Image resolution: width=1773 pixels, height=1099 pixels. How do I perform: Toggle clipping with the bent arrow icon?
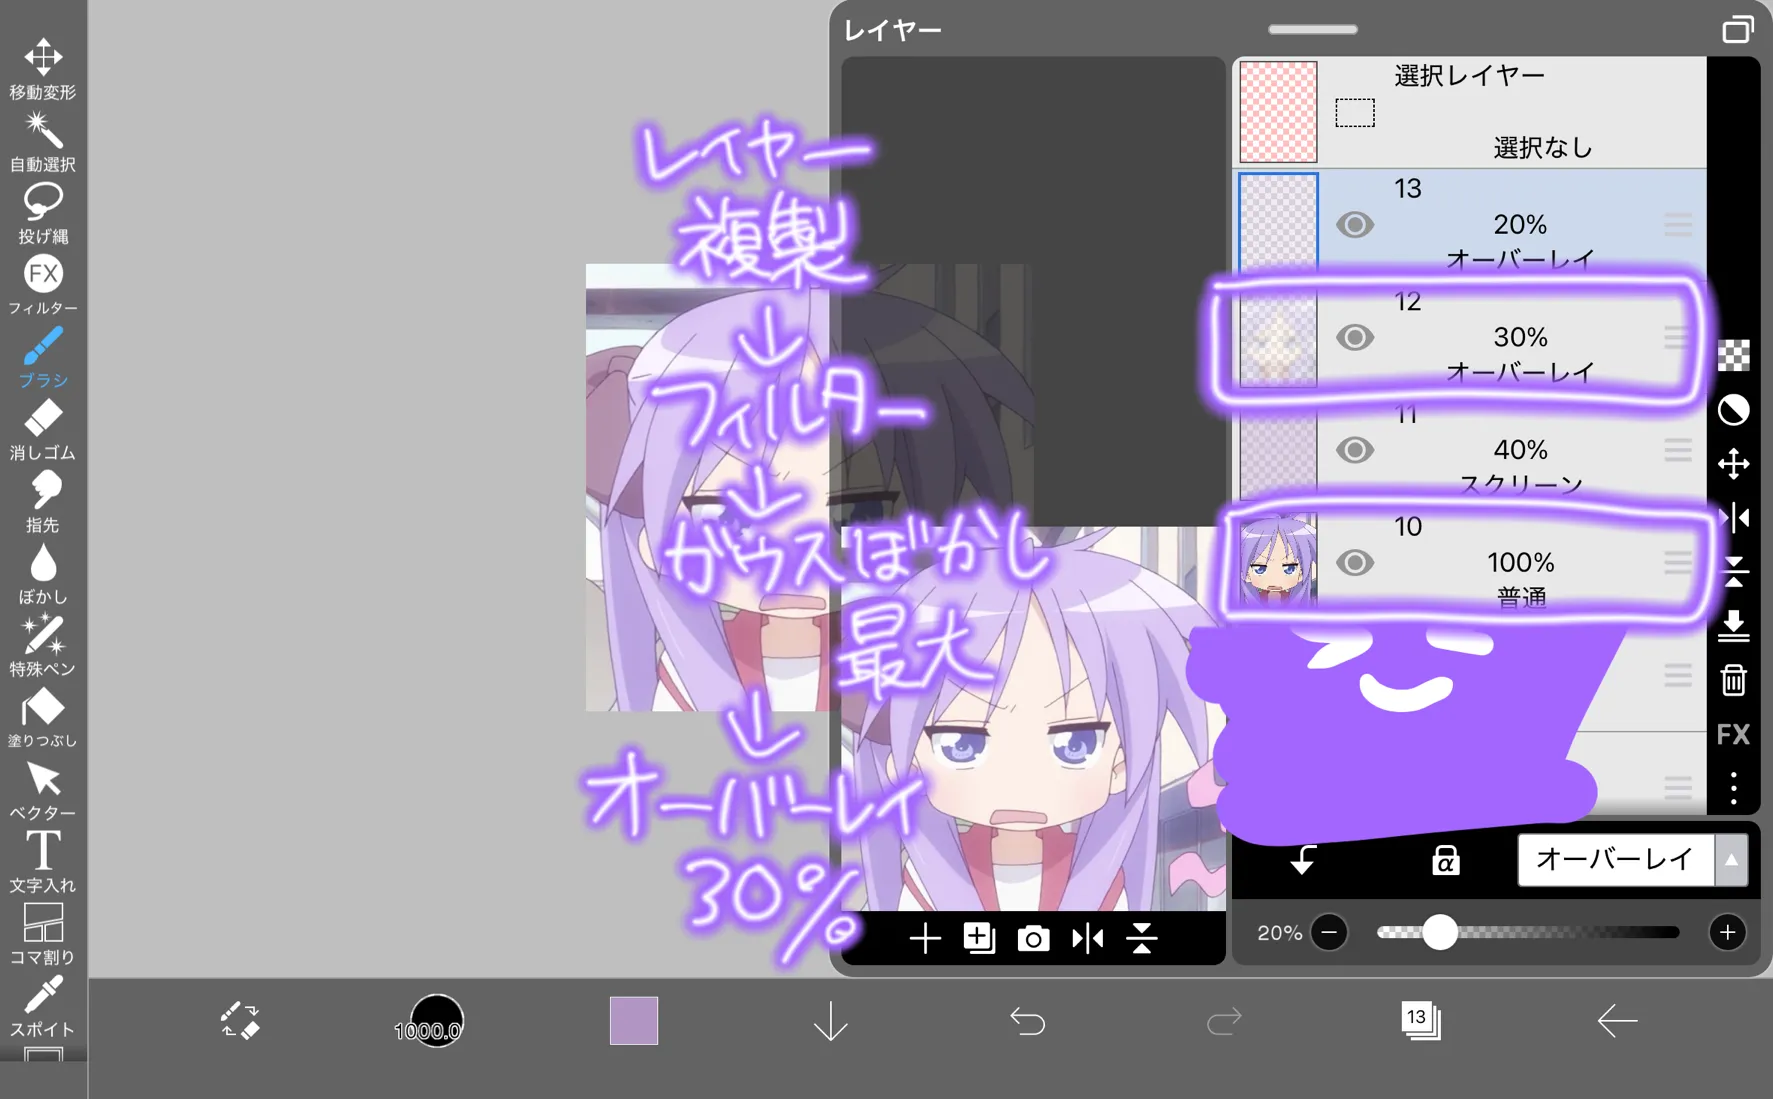click(1302, 860)
